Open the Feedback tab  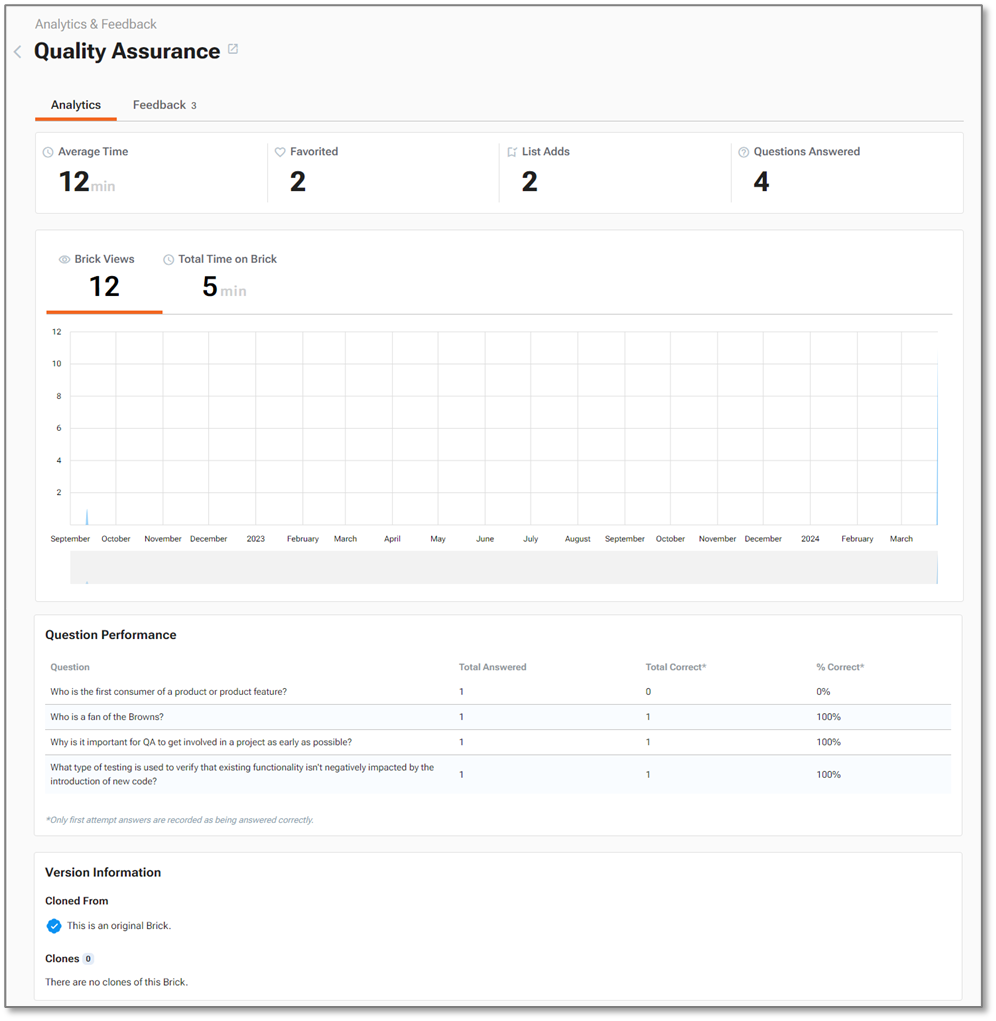click(x=160, y=105)
